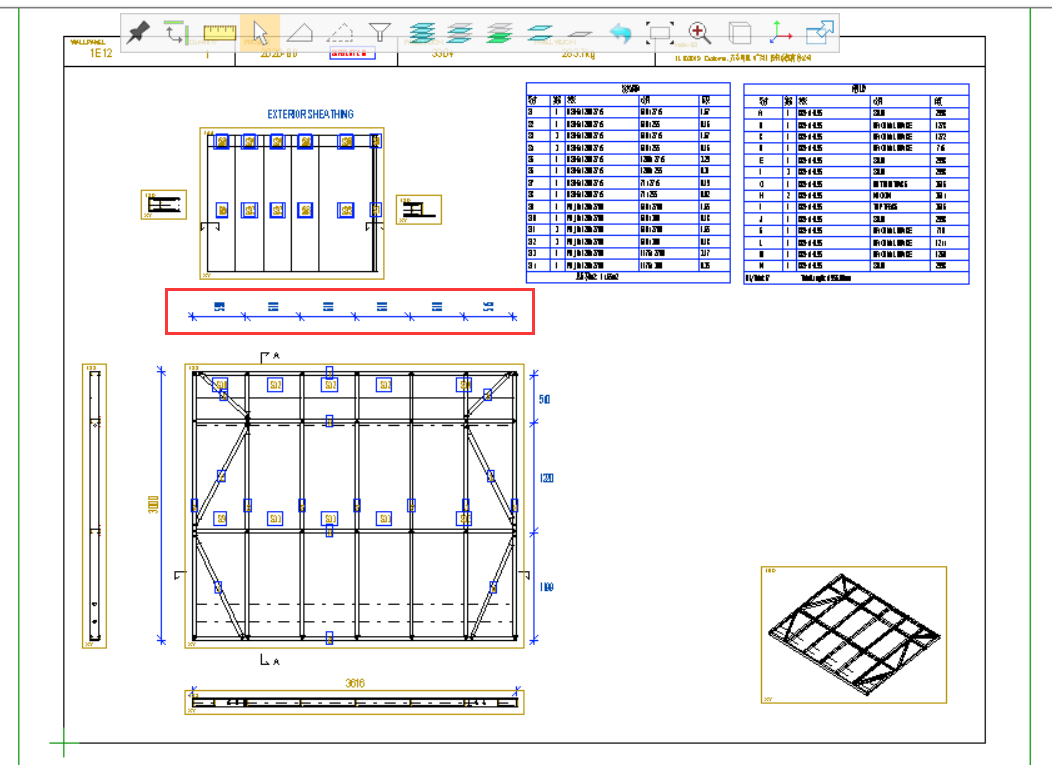1052x765 pixels.
Task: Show all layers with full teal stack icon
Action: [x=421, y=32]
